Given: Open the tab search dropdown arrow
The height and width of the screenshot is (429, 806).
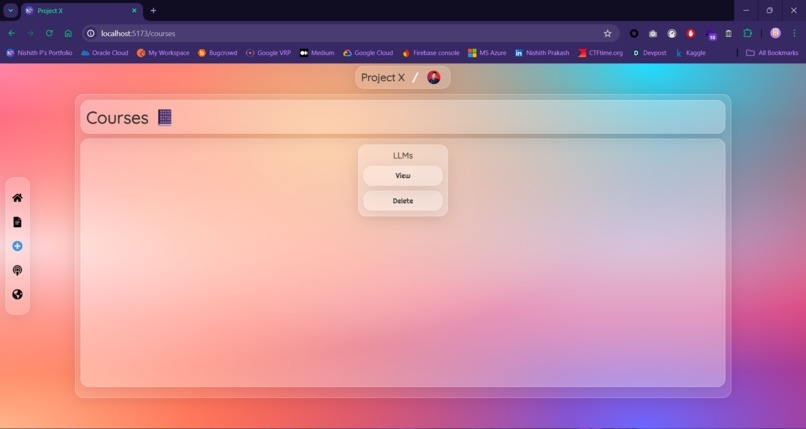Looking at the screenshot, I should click(10, 10).
